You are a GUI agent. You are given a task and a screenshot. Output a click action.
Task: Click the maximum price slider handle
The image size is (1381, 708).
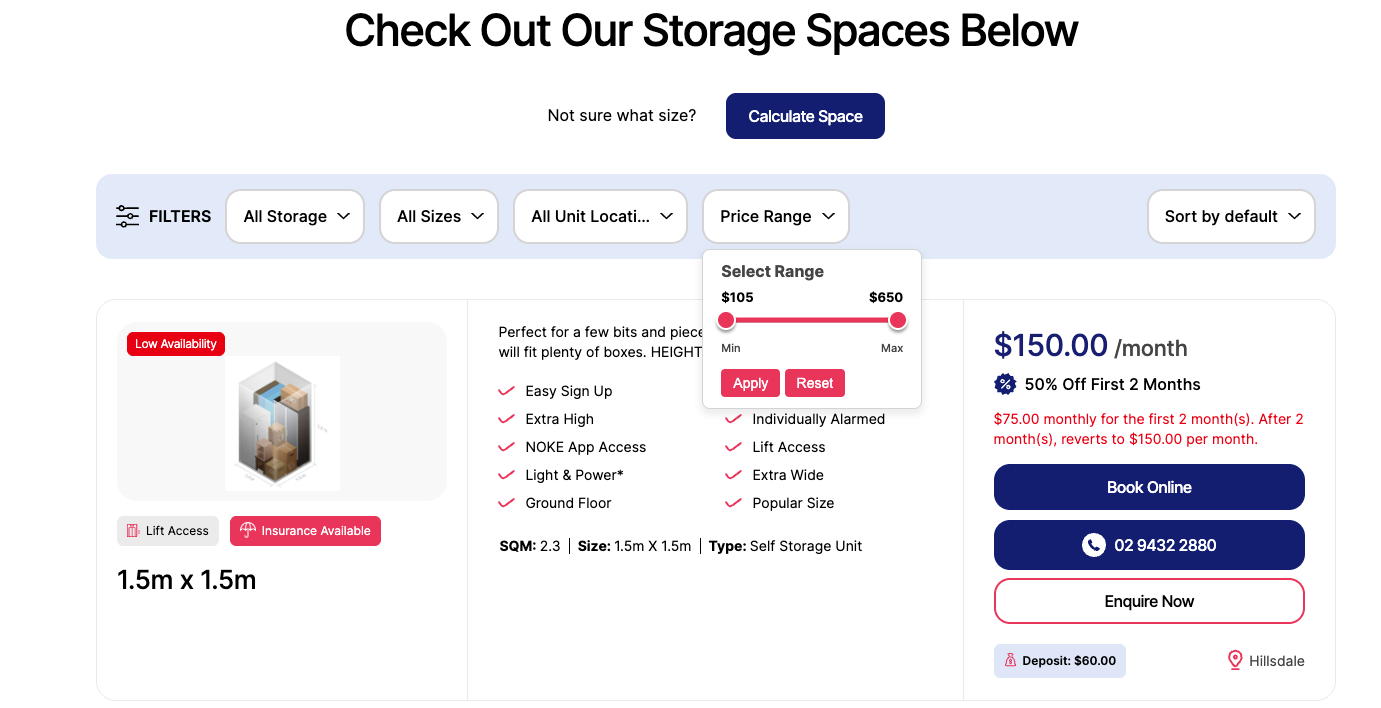(898, 320)
